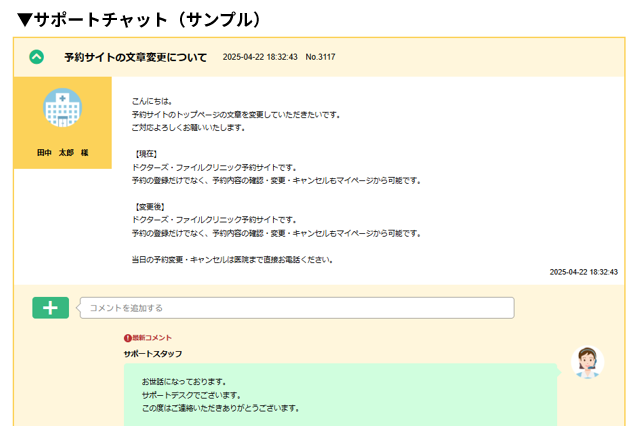Screen dimensions: 638x426
Task: Click the header timestamp beside the title
Action: coord(259,57)
